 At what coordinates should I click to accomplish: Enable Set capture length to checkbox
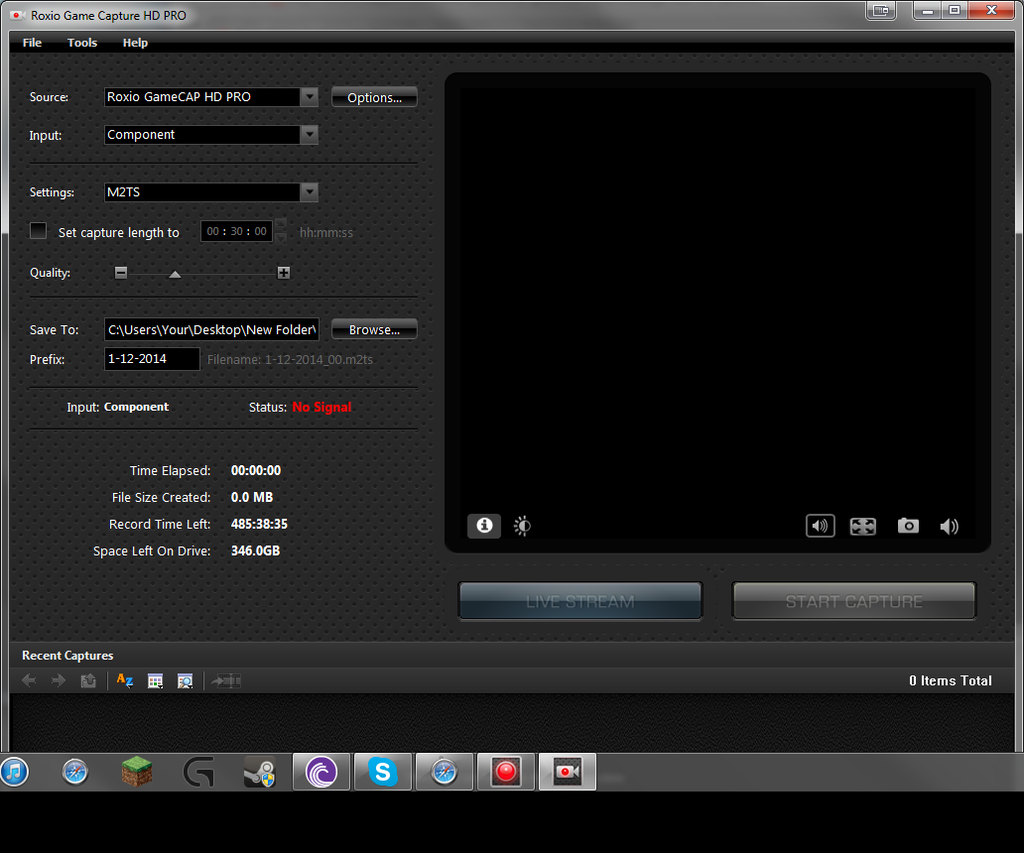pyautogui.click(x=39, y=231)
